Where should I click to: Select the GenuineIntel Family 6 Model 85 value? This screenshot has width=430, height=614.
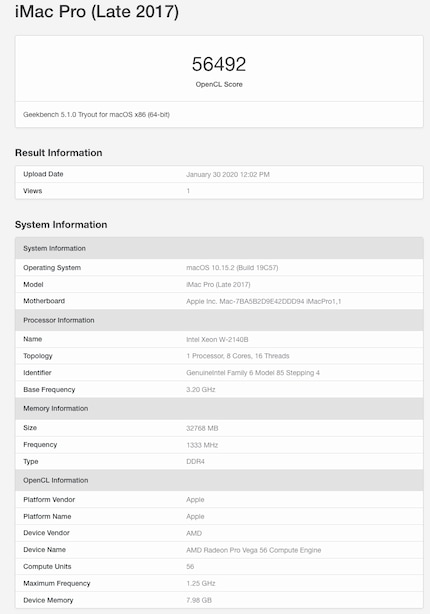tap(253, 373)
